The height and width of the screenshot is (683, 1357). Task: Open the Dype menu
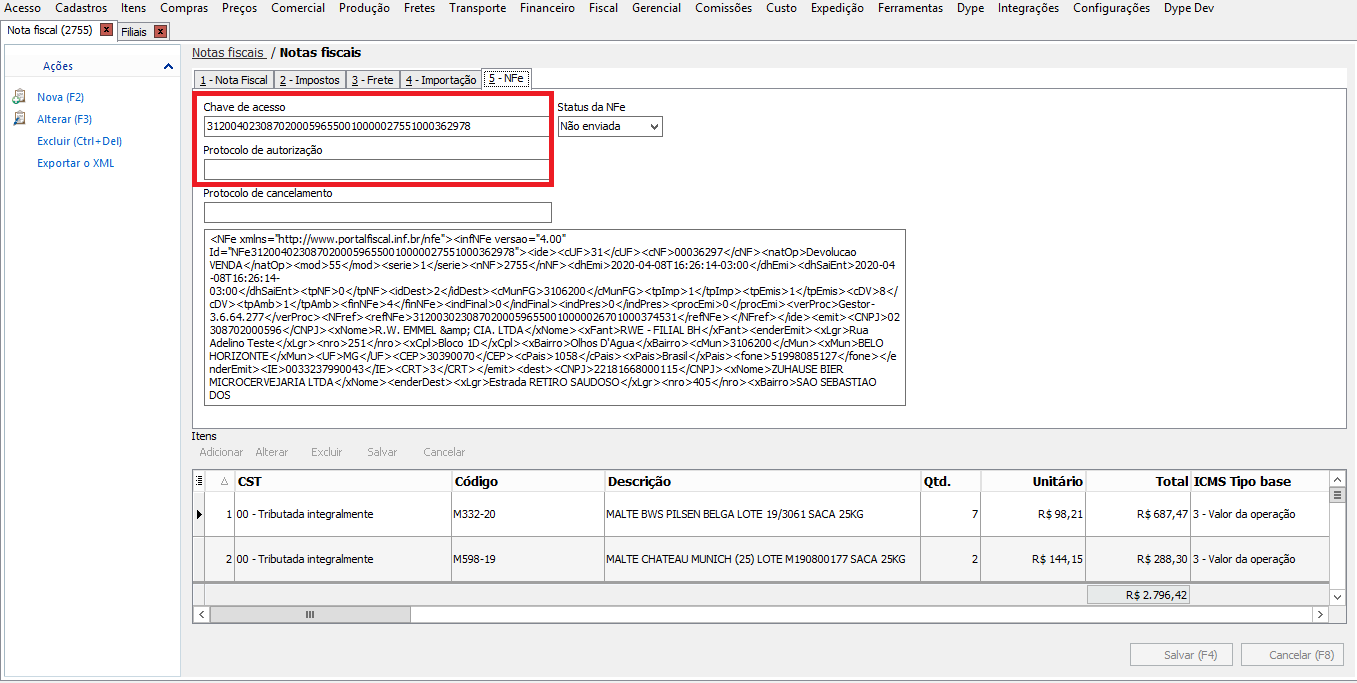(x=970, y=8)
